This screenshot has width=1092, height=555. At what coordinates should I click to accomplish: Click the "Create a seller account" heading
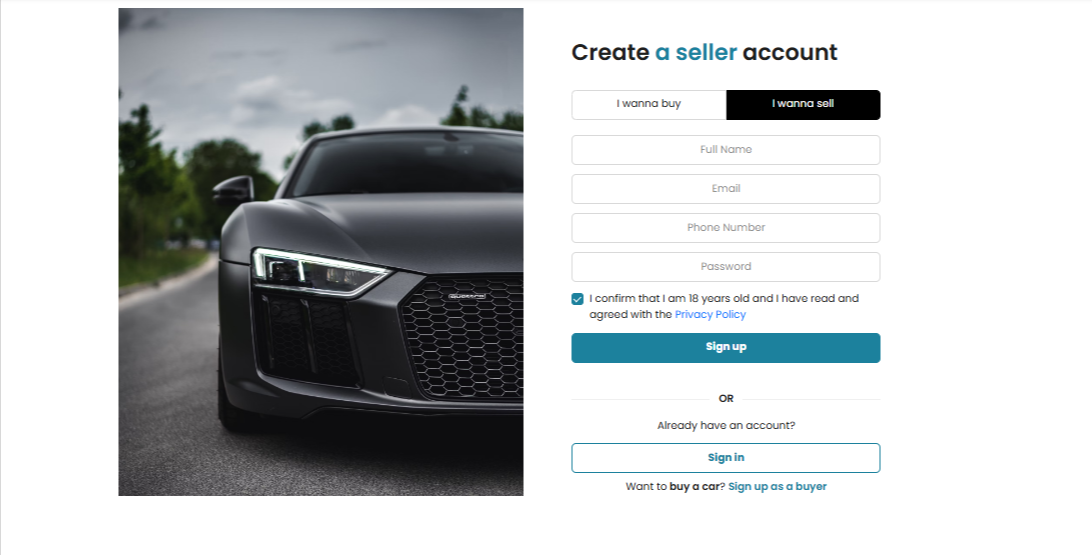tap(704, 53)
